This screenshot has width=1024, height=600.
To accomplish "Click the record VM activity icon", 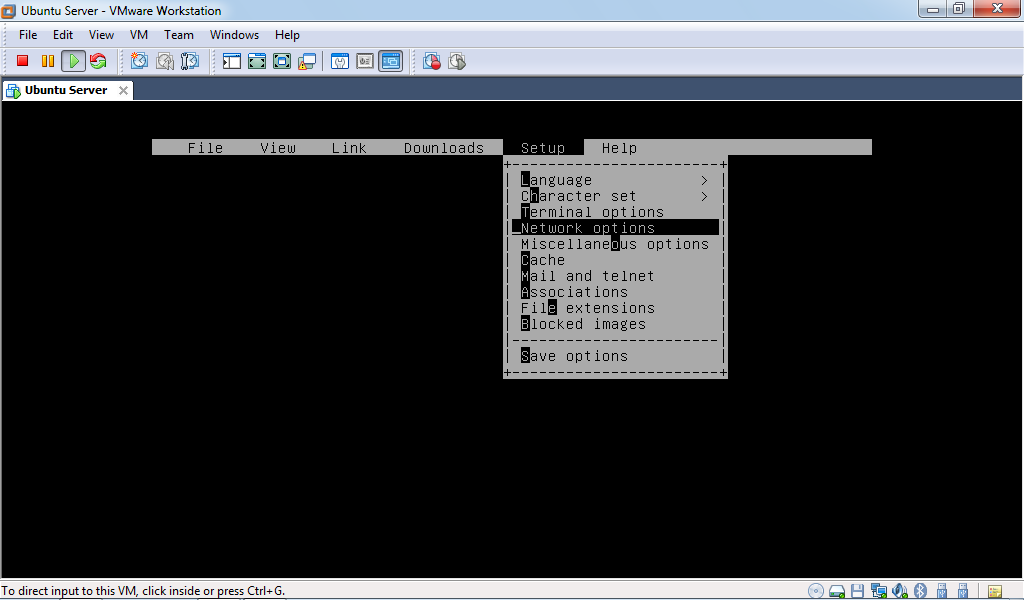I will point(432,61).
